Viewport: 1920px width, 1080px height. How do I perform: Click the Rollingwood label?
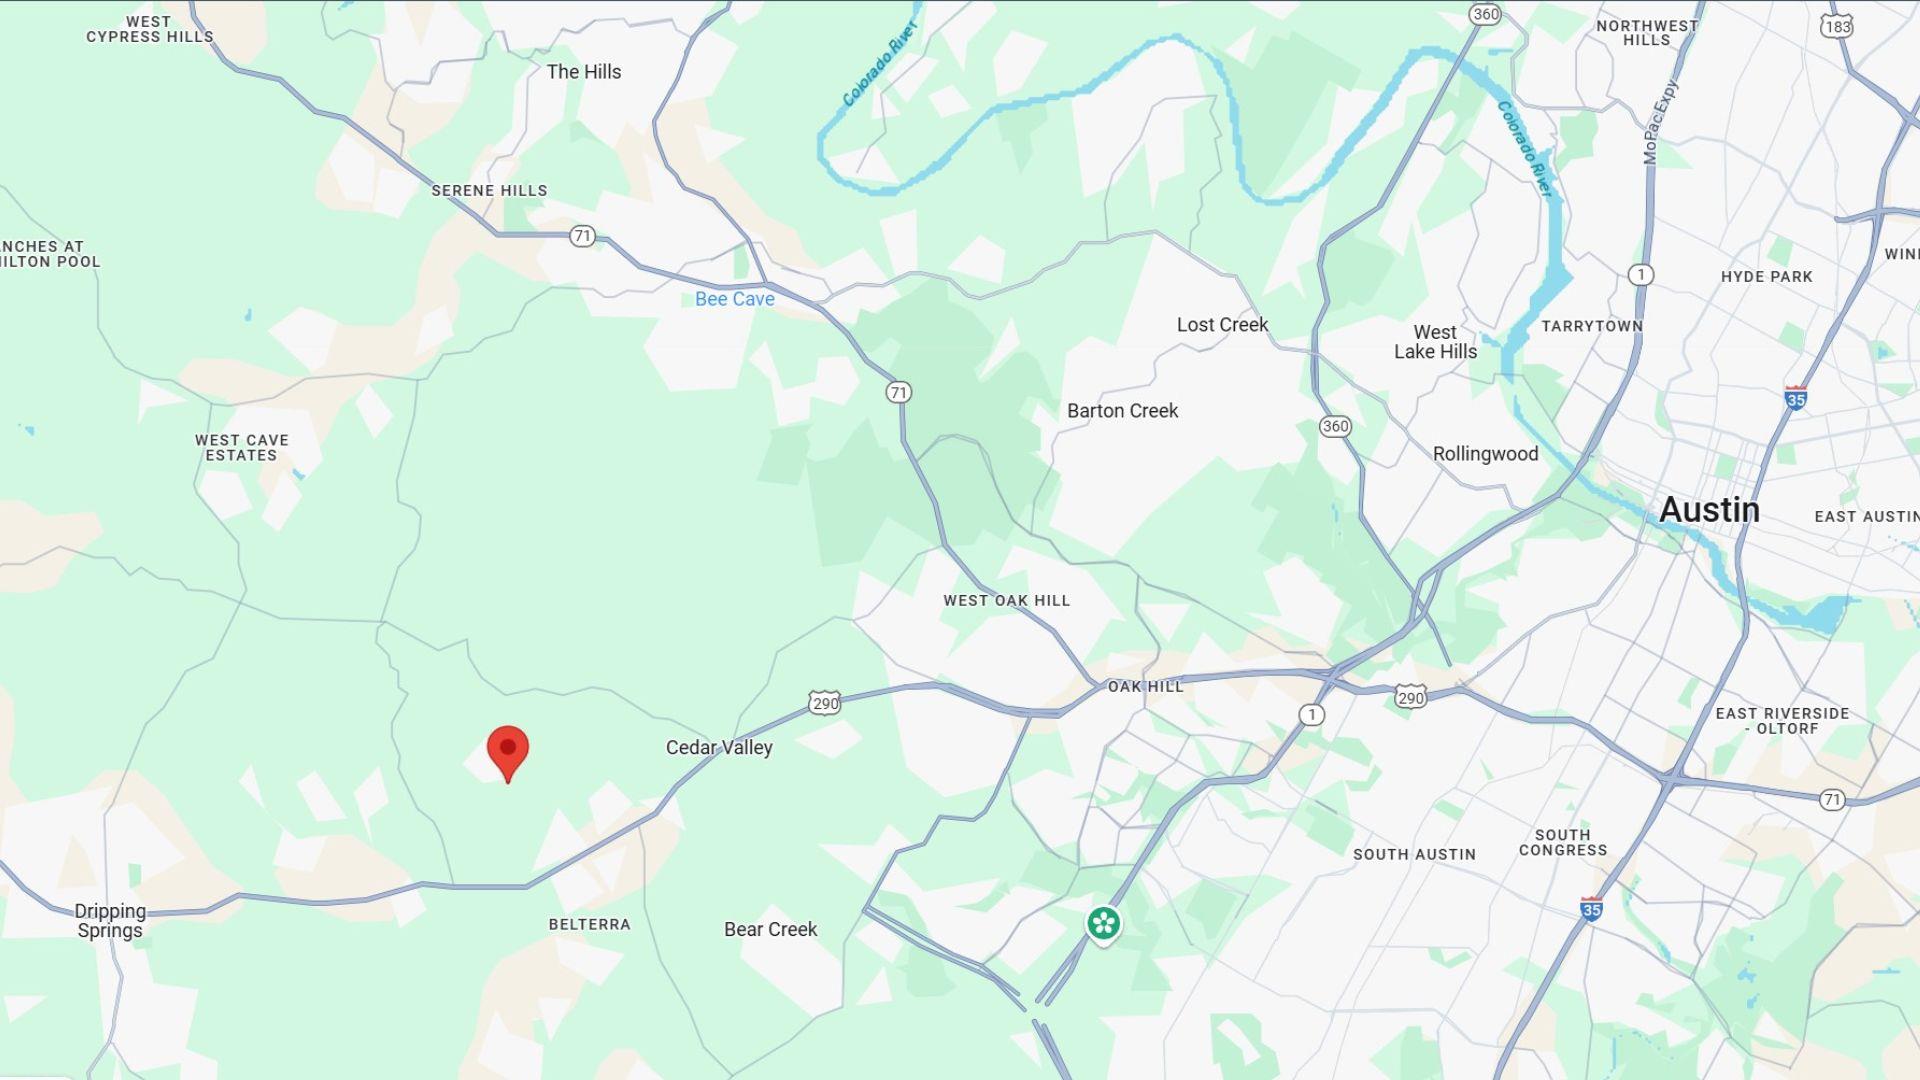coord(1485,454)
